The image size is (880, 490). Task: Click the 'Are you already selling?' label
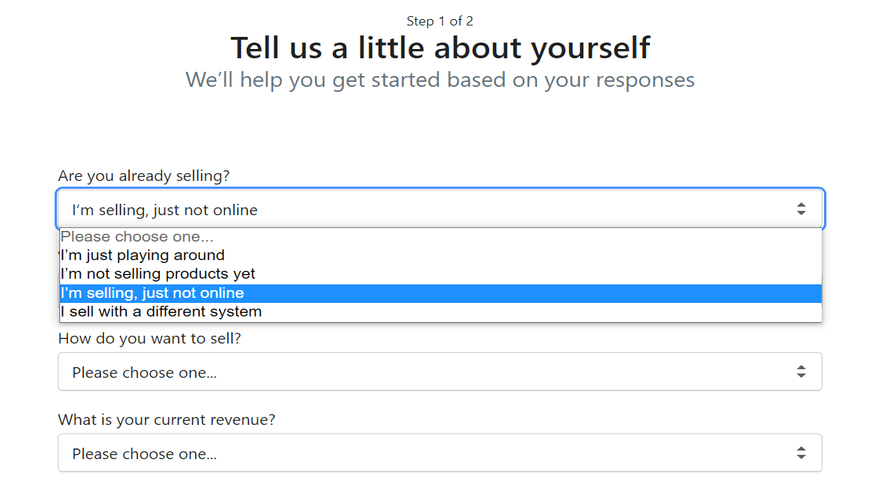pos(144,176)
